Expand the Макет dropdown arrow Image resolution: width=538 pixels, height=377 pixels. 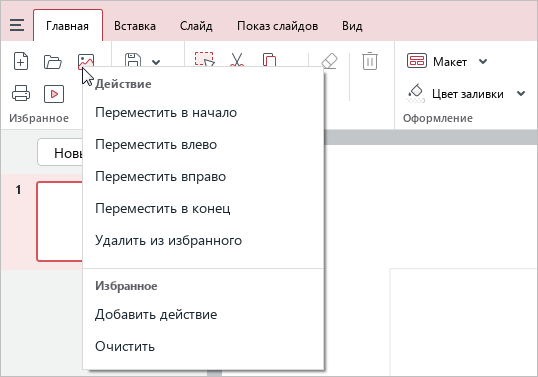(x=483, y=62)
